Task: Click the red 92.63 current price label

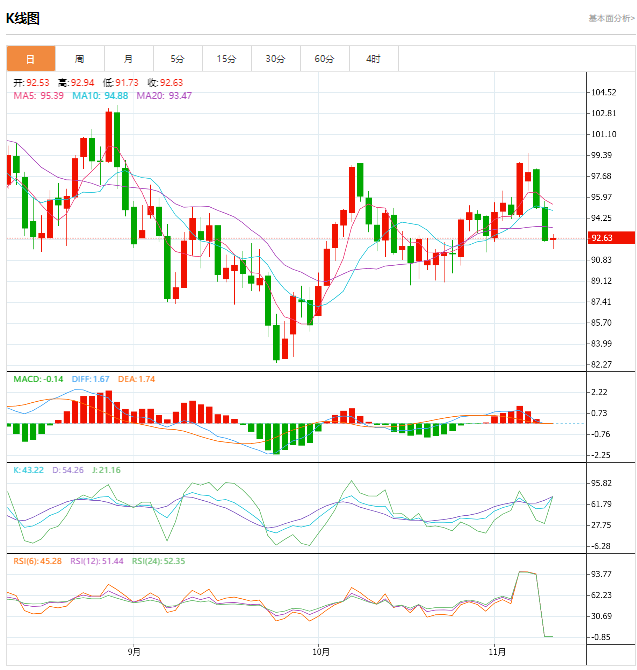Action: (612, 238)
